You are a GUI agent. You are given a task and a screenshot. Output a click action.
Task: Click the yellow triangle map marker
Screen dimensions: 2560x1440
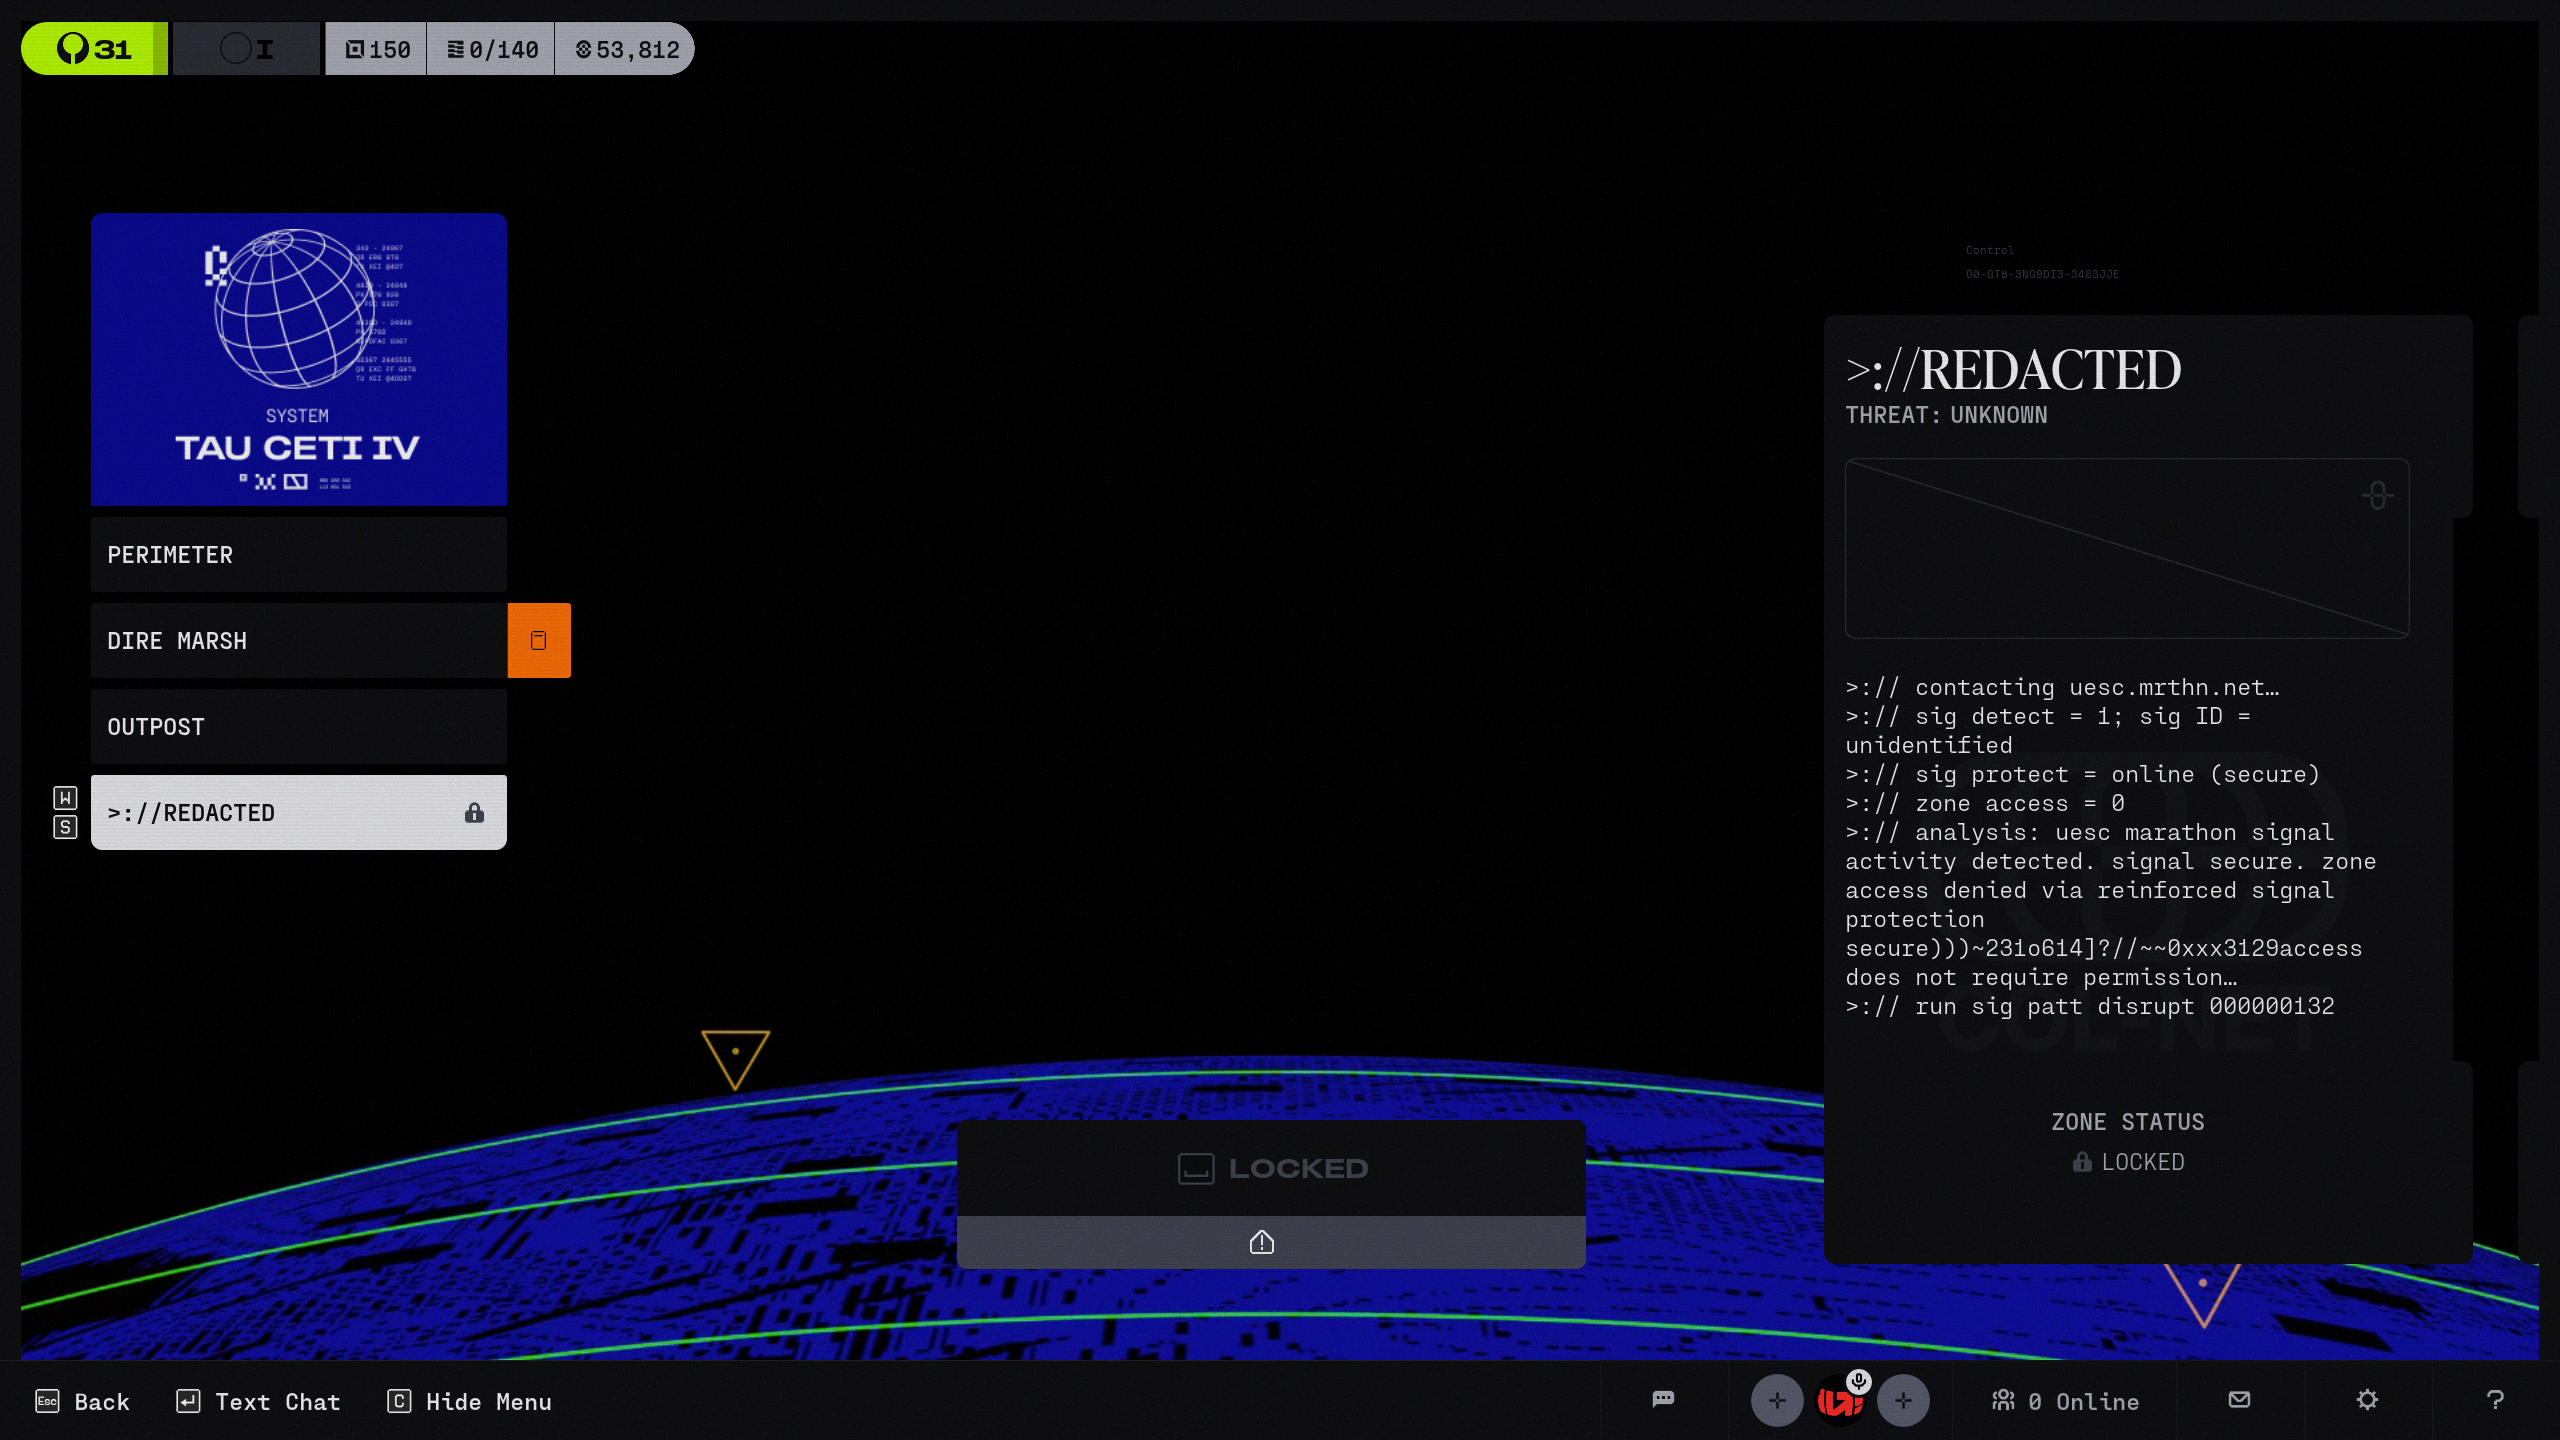(x=735, y=1057)
